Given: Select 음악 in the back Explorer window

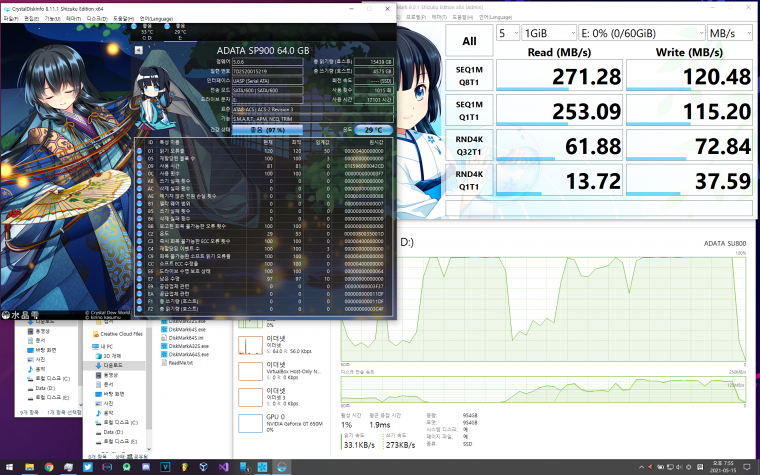Looking at the screenshot, I should click(x=36, y=369).
